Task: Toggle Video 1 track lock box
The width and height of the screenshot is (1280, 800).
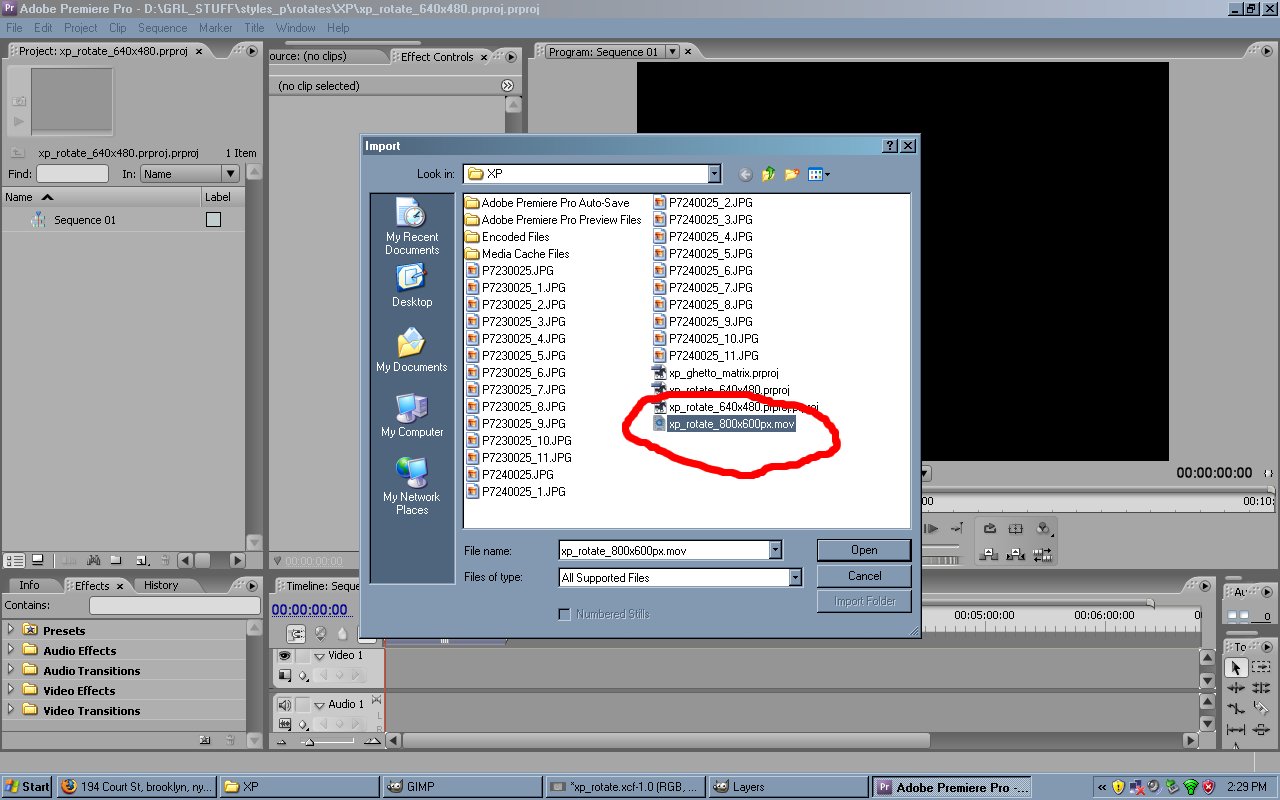Action: [x=303, y=656]
